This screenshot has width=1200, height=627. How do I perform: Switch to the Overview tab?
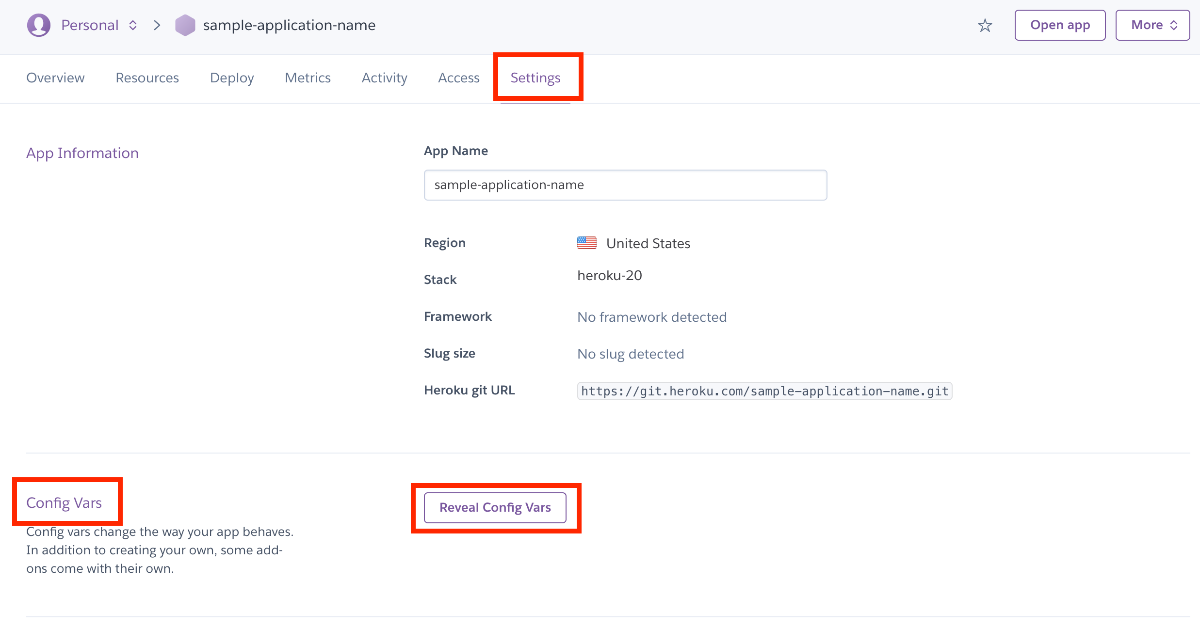pos(55,78)
